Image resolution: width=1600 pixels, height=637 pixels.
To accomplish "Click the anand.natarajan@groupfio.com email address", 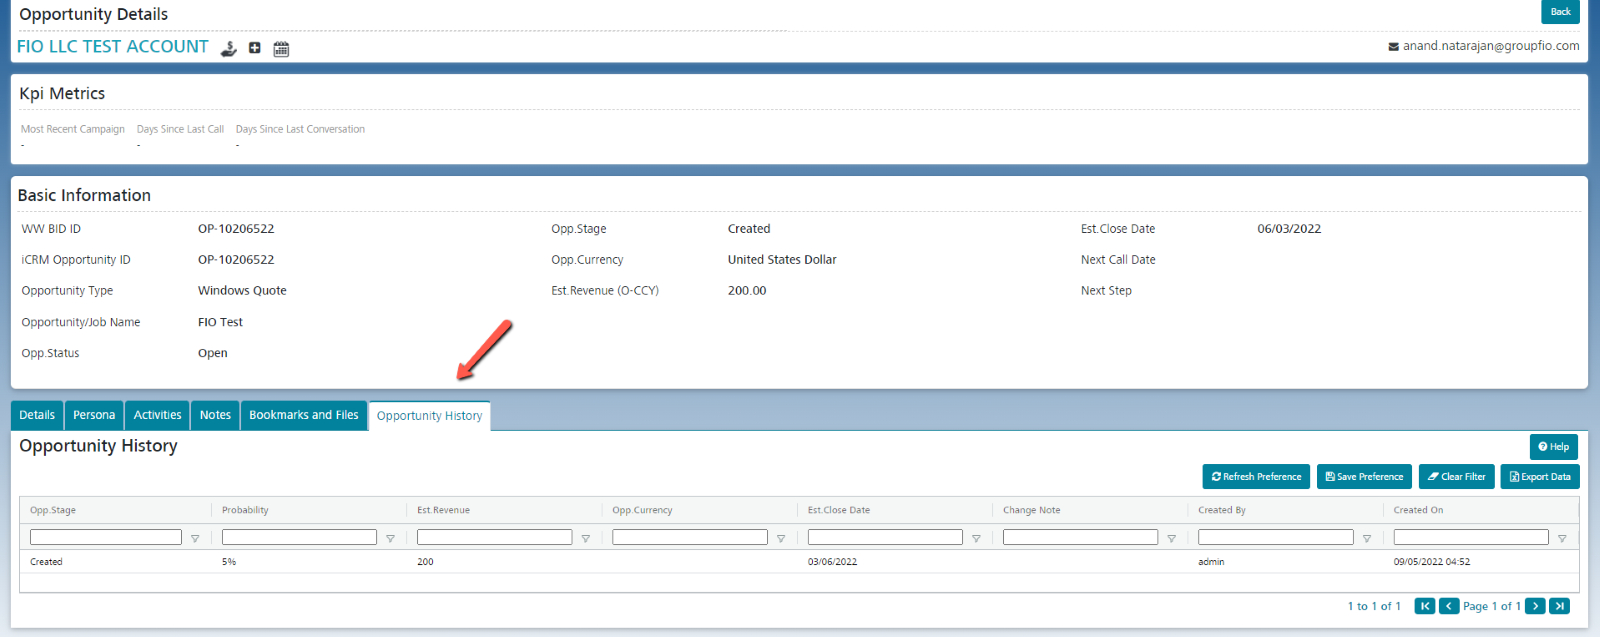I will point(1491,46).
